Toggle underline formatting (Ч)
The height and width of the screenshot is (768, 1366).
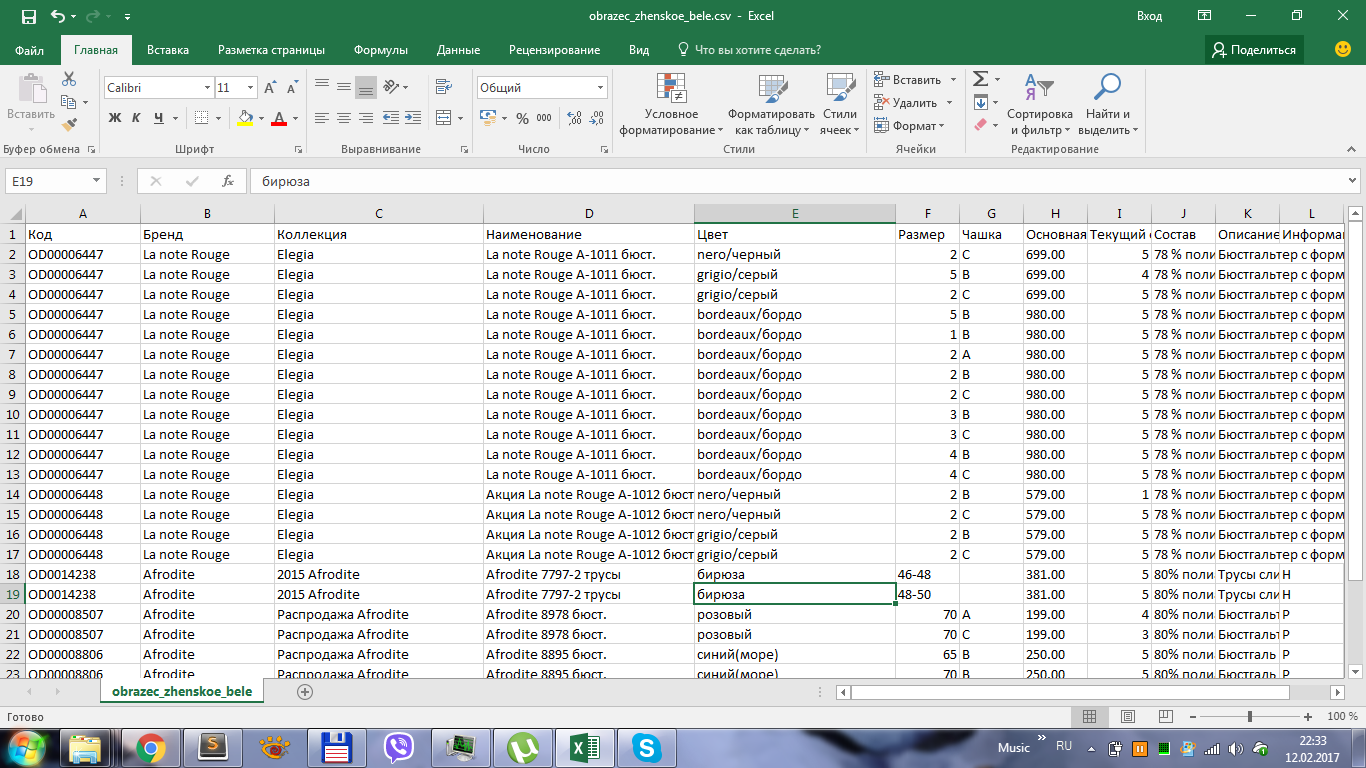click(x=159, y=118)
